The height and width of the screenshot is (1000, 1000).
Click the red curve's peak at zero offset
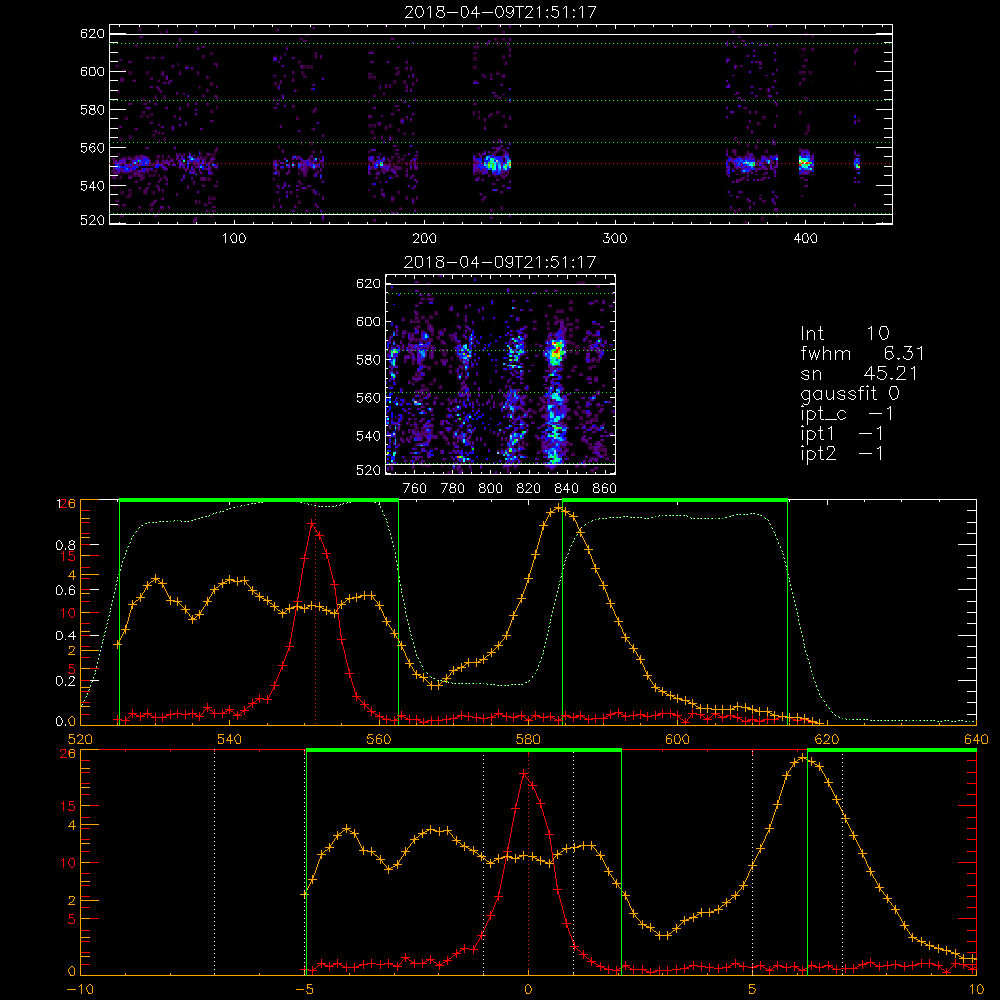coord(524,773)
